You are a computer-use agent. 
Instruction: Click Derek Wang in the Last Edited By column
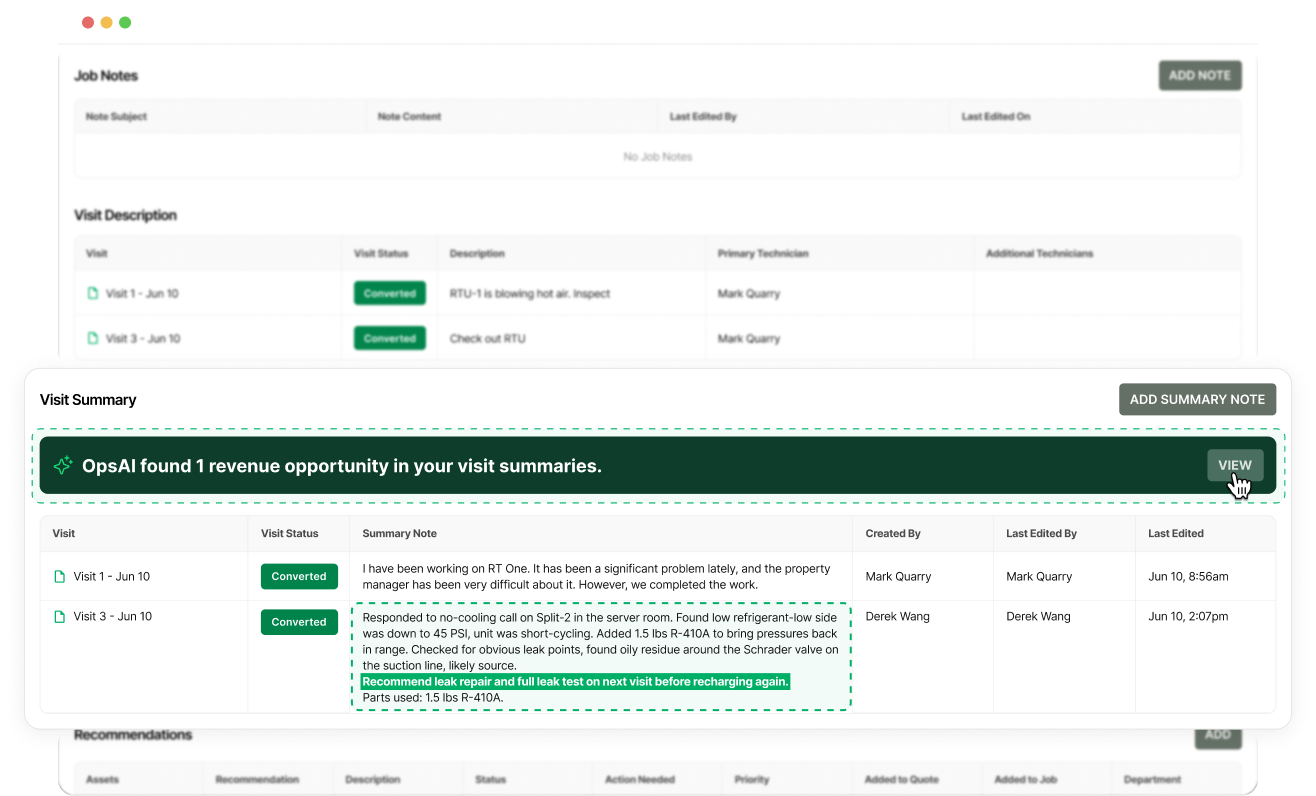(x=1038, y=617)
